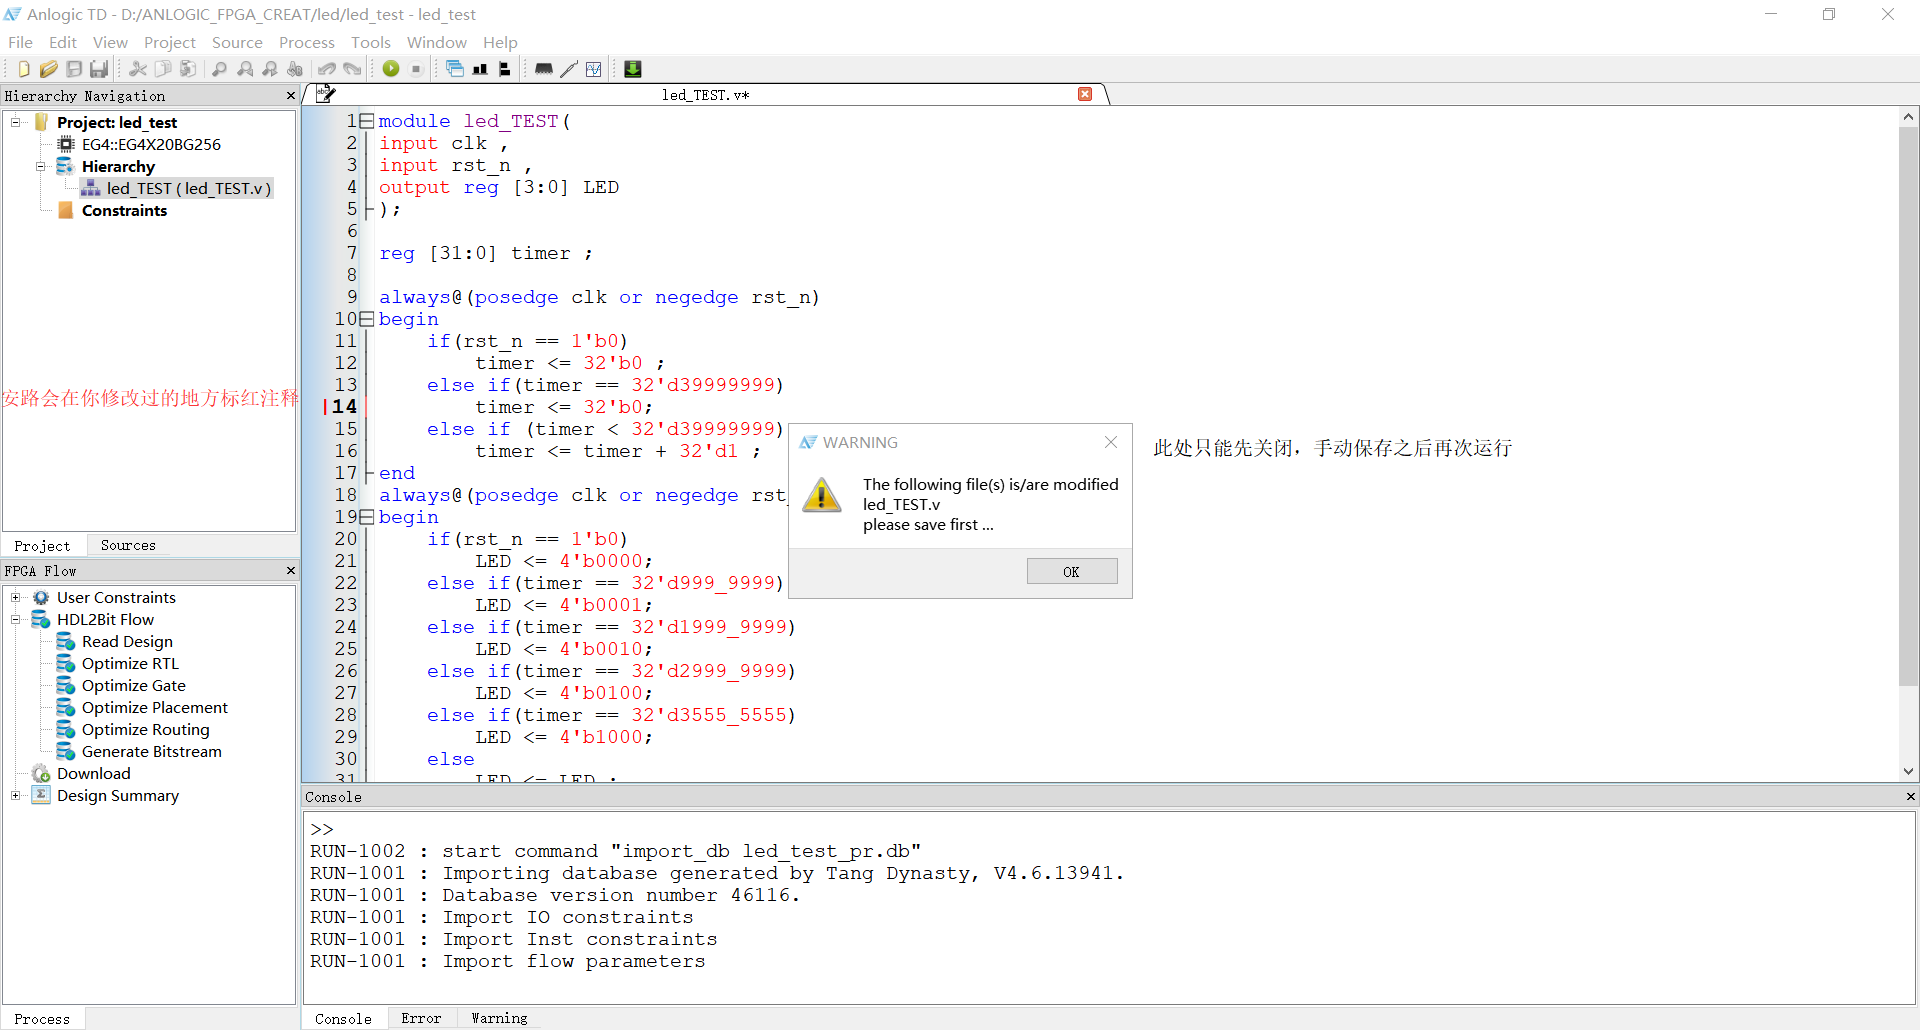This screenshot has height=1030, width=1920.
Task: Close the Hierarchy Navigation panel
Action: click(x=291, y=96)
